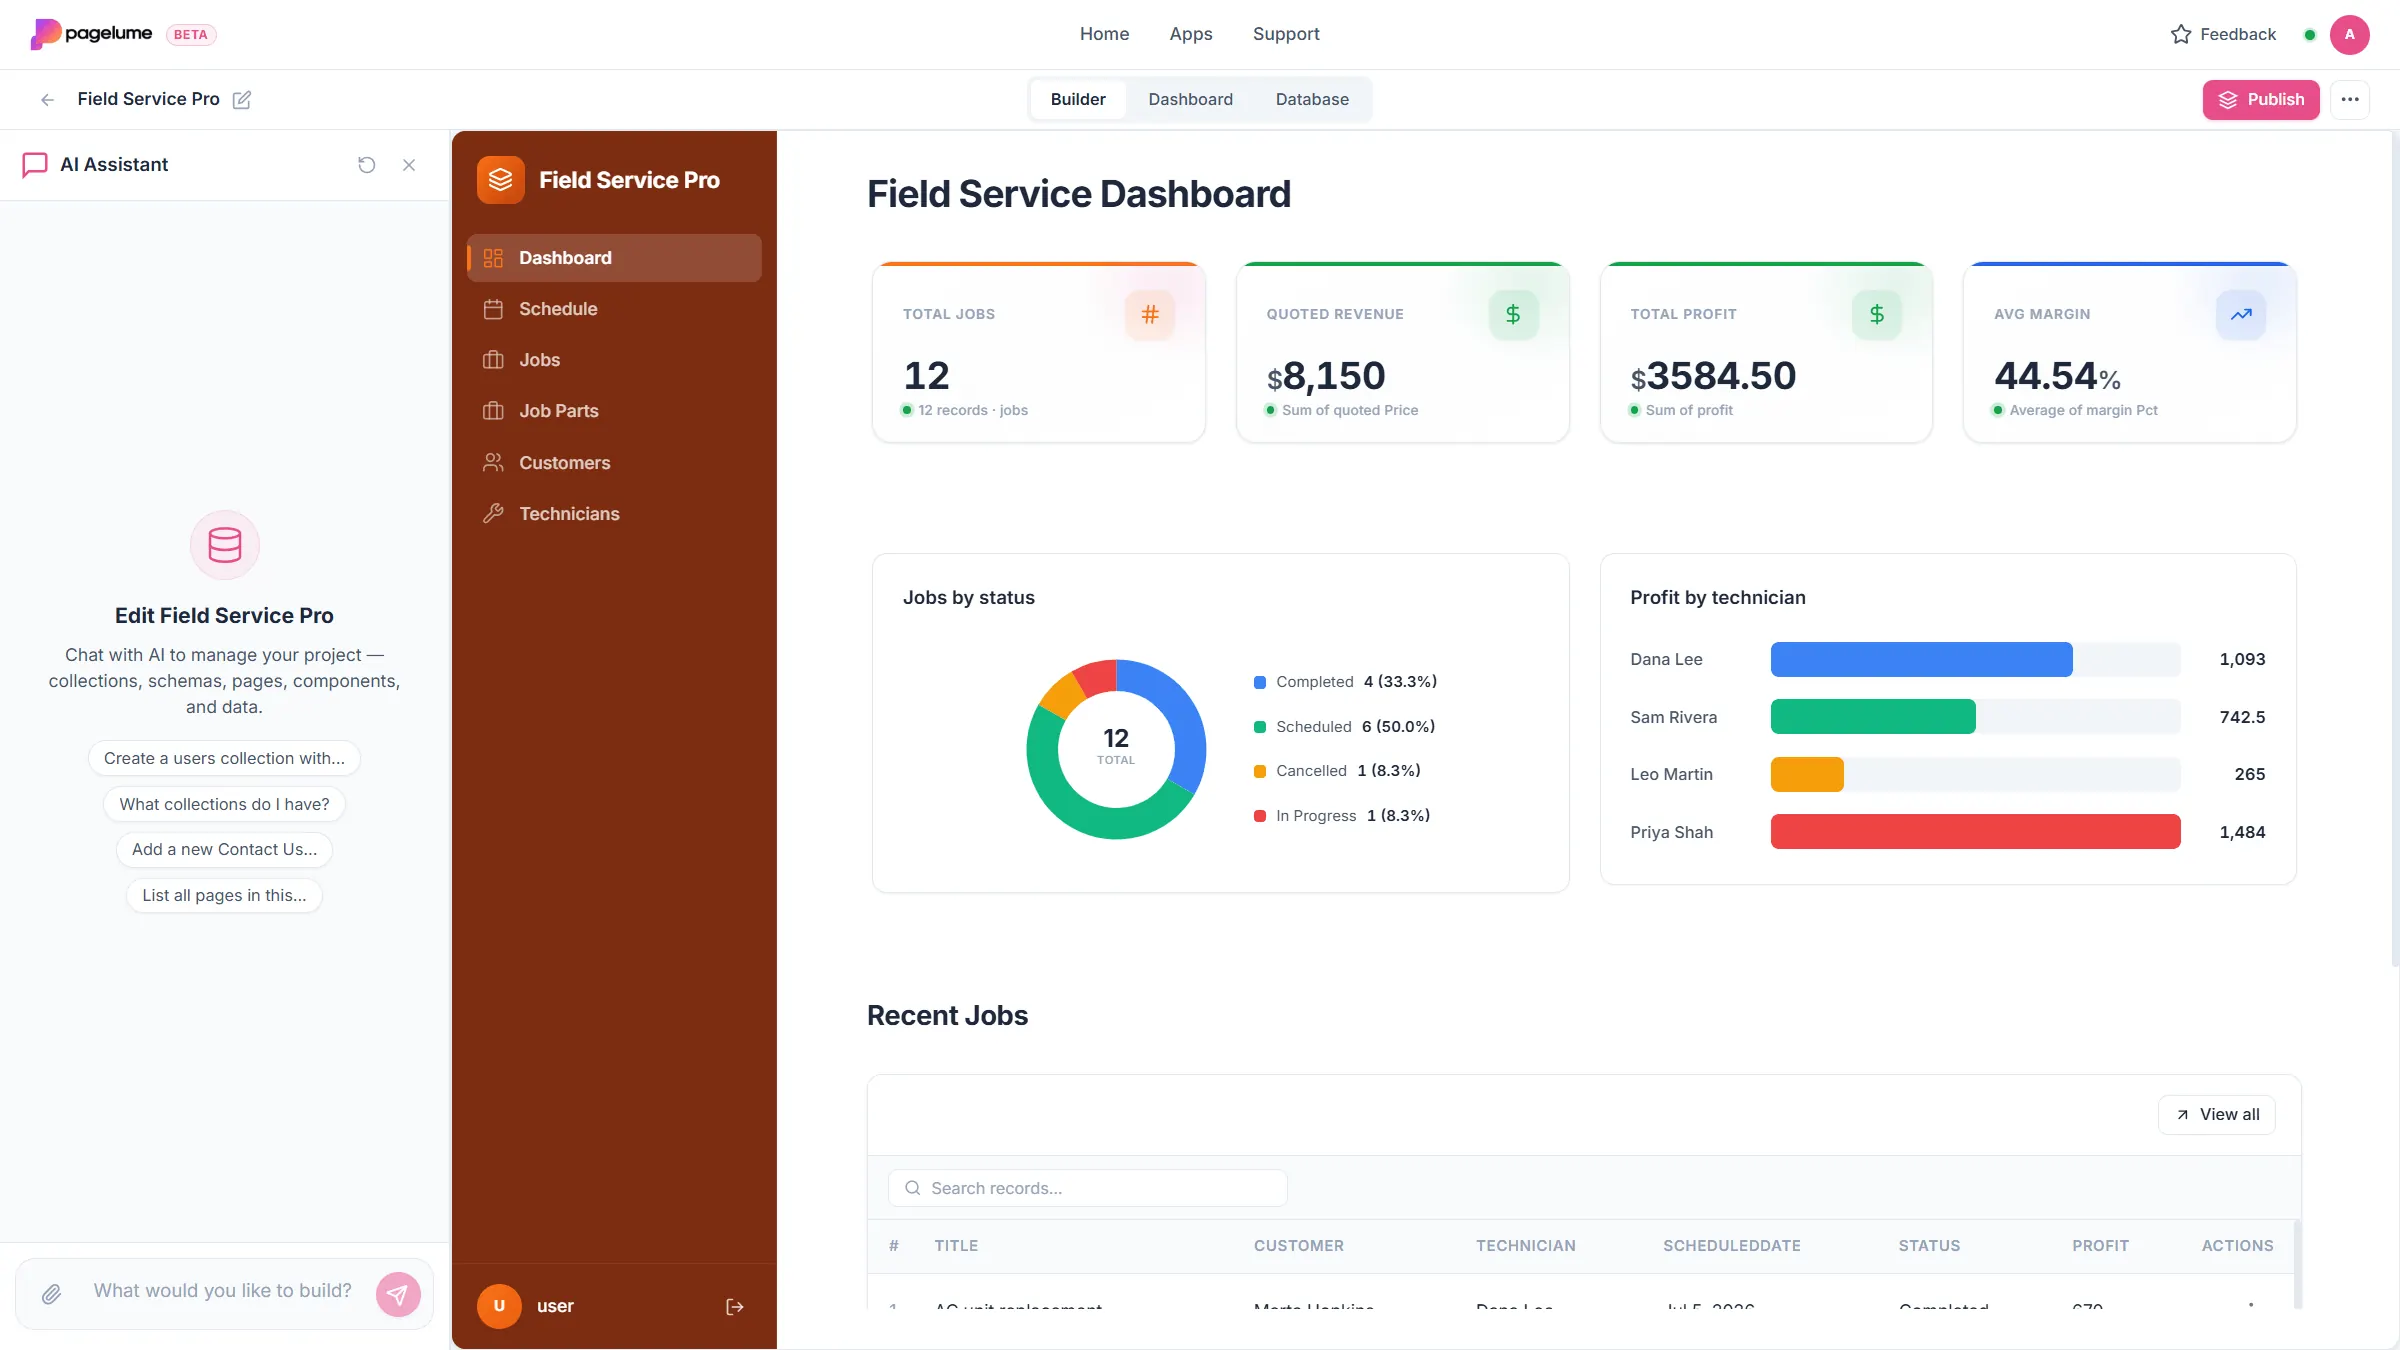The height and width of the screenshot is (1350, 2400).
Task: Click the Avg Margin trend icon
Action: coord(2241,314)
